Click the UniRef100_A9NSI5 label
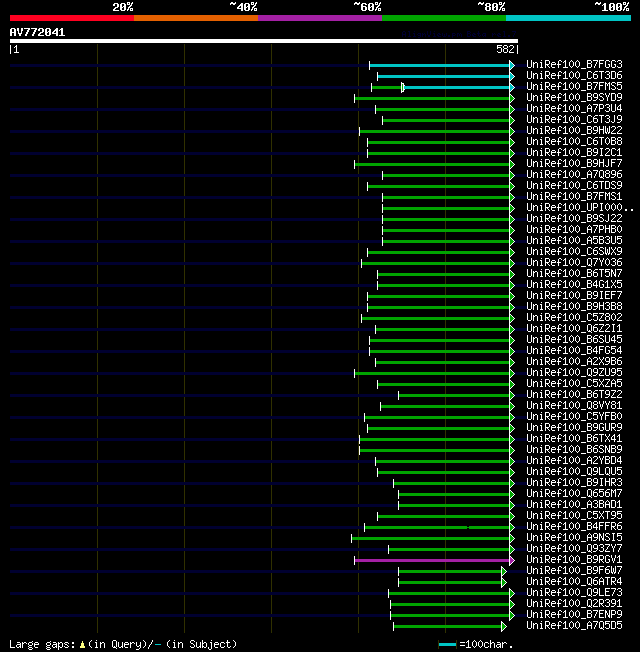This screenshot has height=652, width=640. [574, 538]
